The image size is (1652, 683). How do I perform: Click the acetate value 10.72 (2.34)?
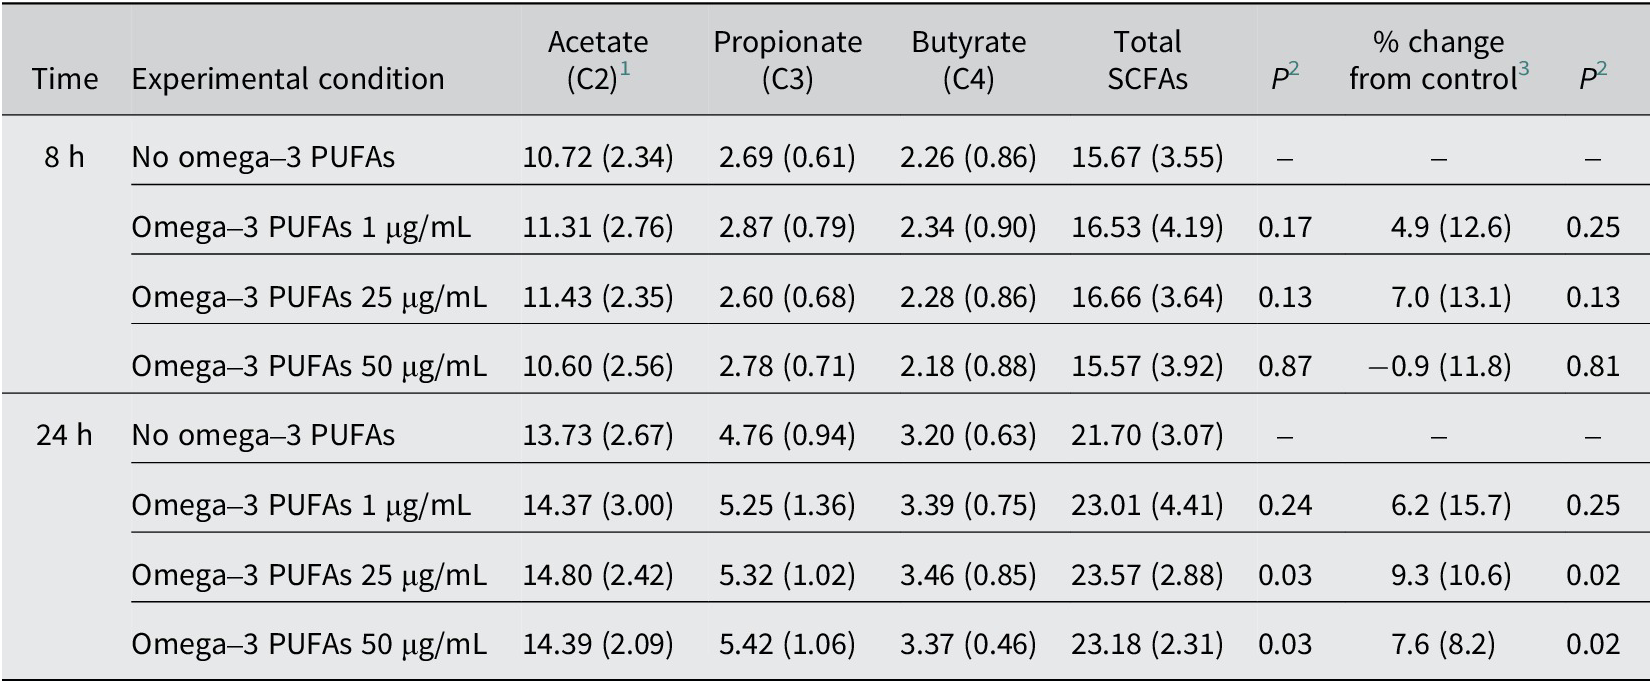pos(597,157)
